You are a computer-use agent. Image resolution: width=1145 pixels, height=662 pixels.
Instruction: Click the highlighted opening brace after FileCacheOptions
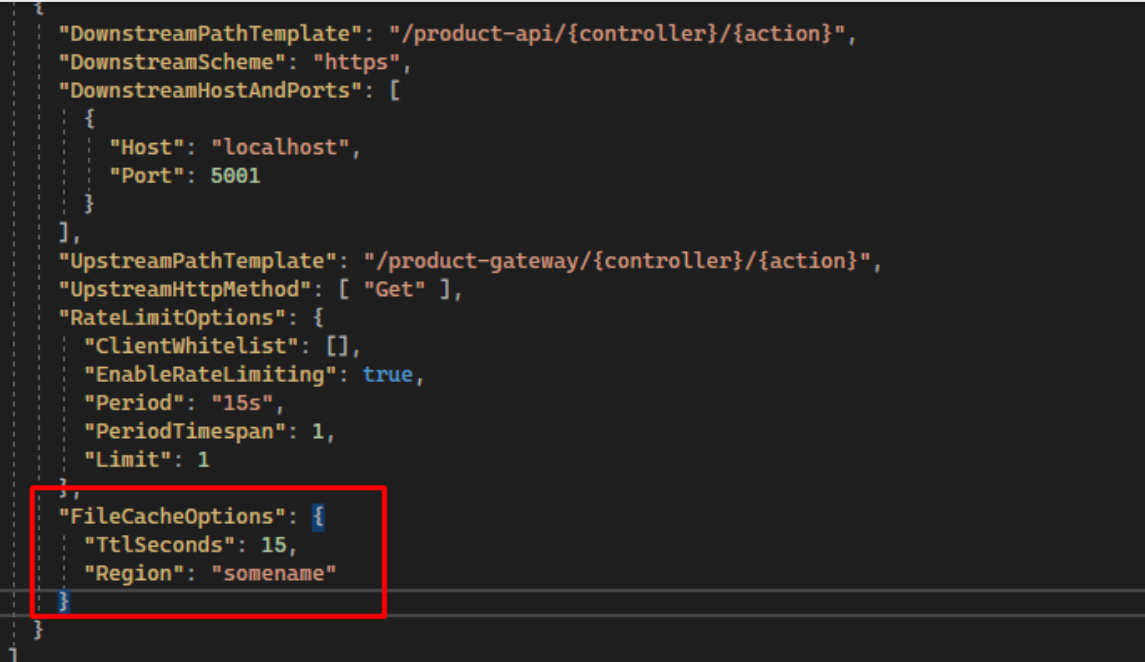(318, 517)
